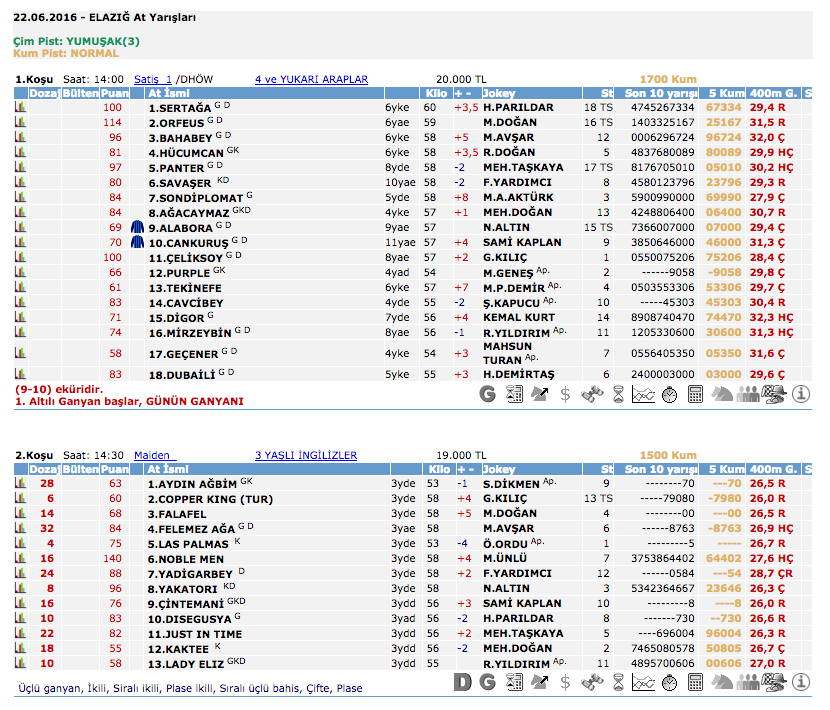This screenshot has width=830, height=710.
Task: Click the binoculars icon under race 1
Action: [x=592, y=395]
